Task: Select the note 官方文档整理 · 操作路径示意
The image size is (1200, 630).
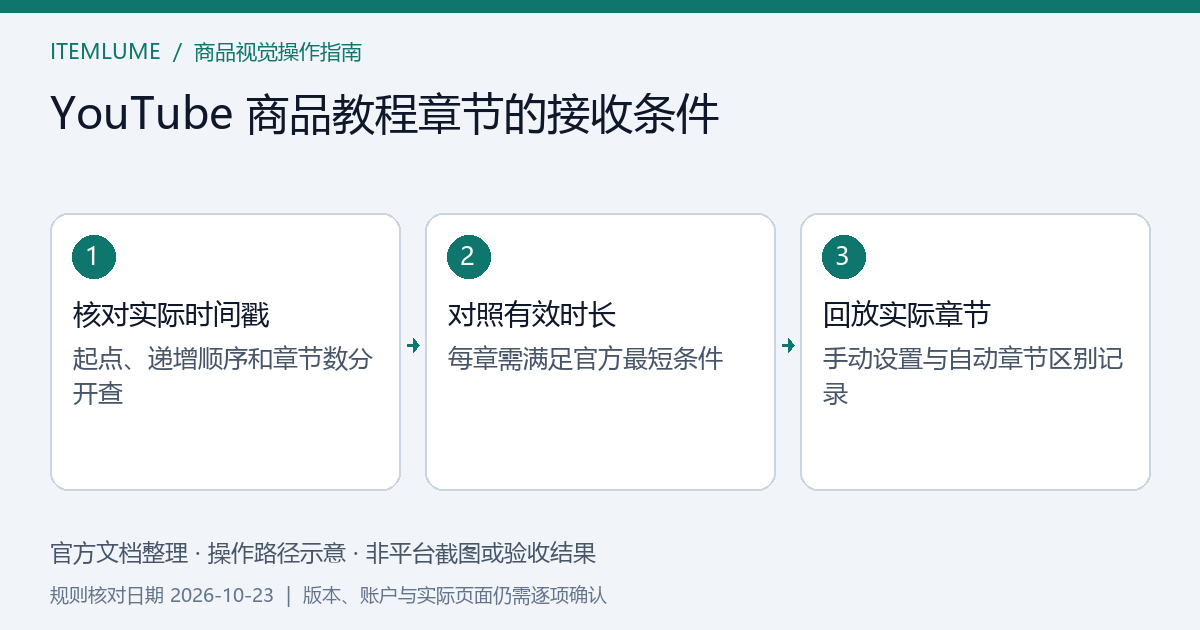Action: (x=198, y=553)
